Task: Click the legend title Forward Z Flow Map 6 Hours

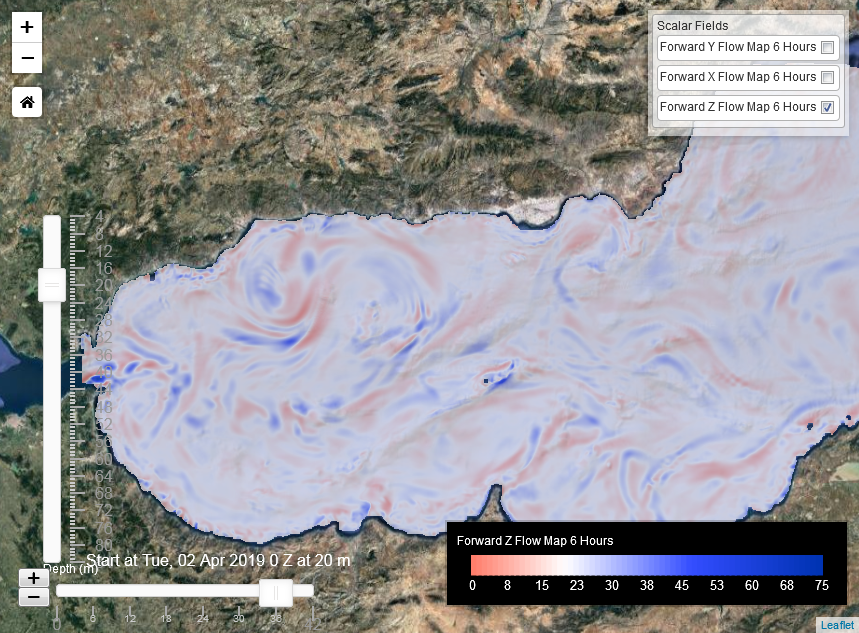Action: coord(535,541)
